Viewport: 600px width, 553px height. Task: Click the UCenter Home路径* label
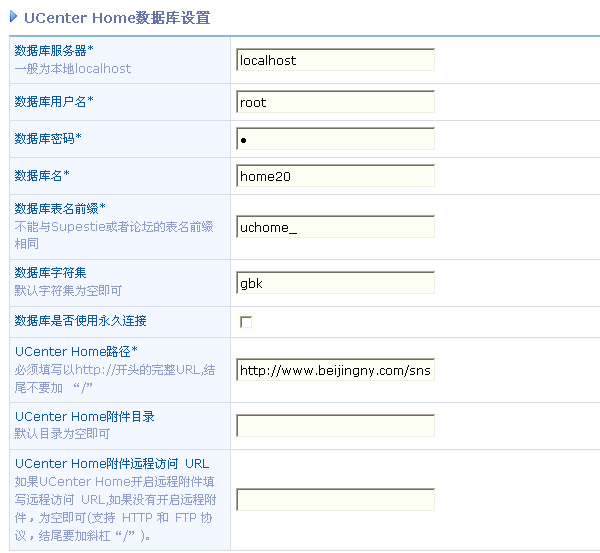(76, 351)
